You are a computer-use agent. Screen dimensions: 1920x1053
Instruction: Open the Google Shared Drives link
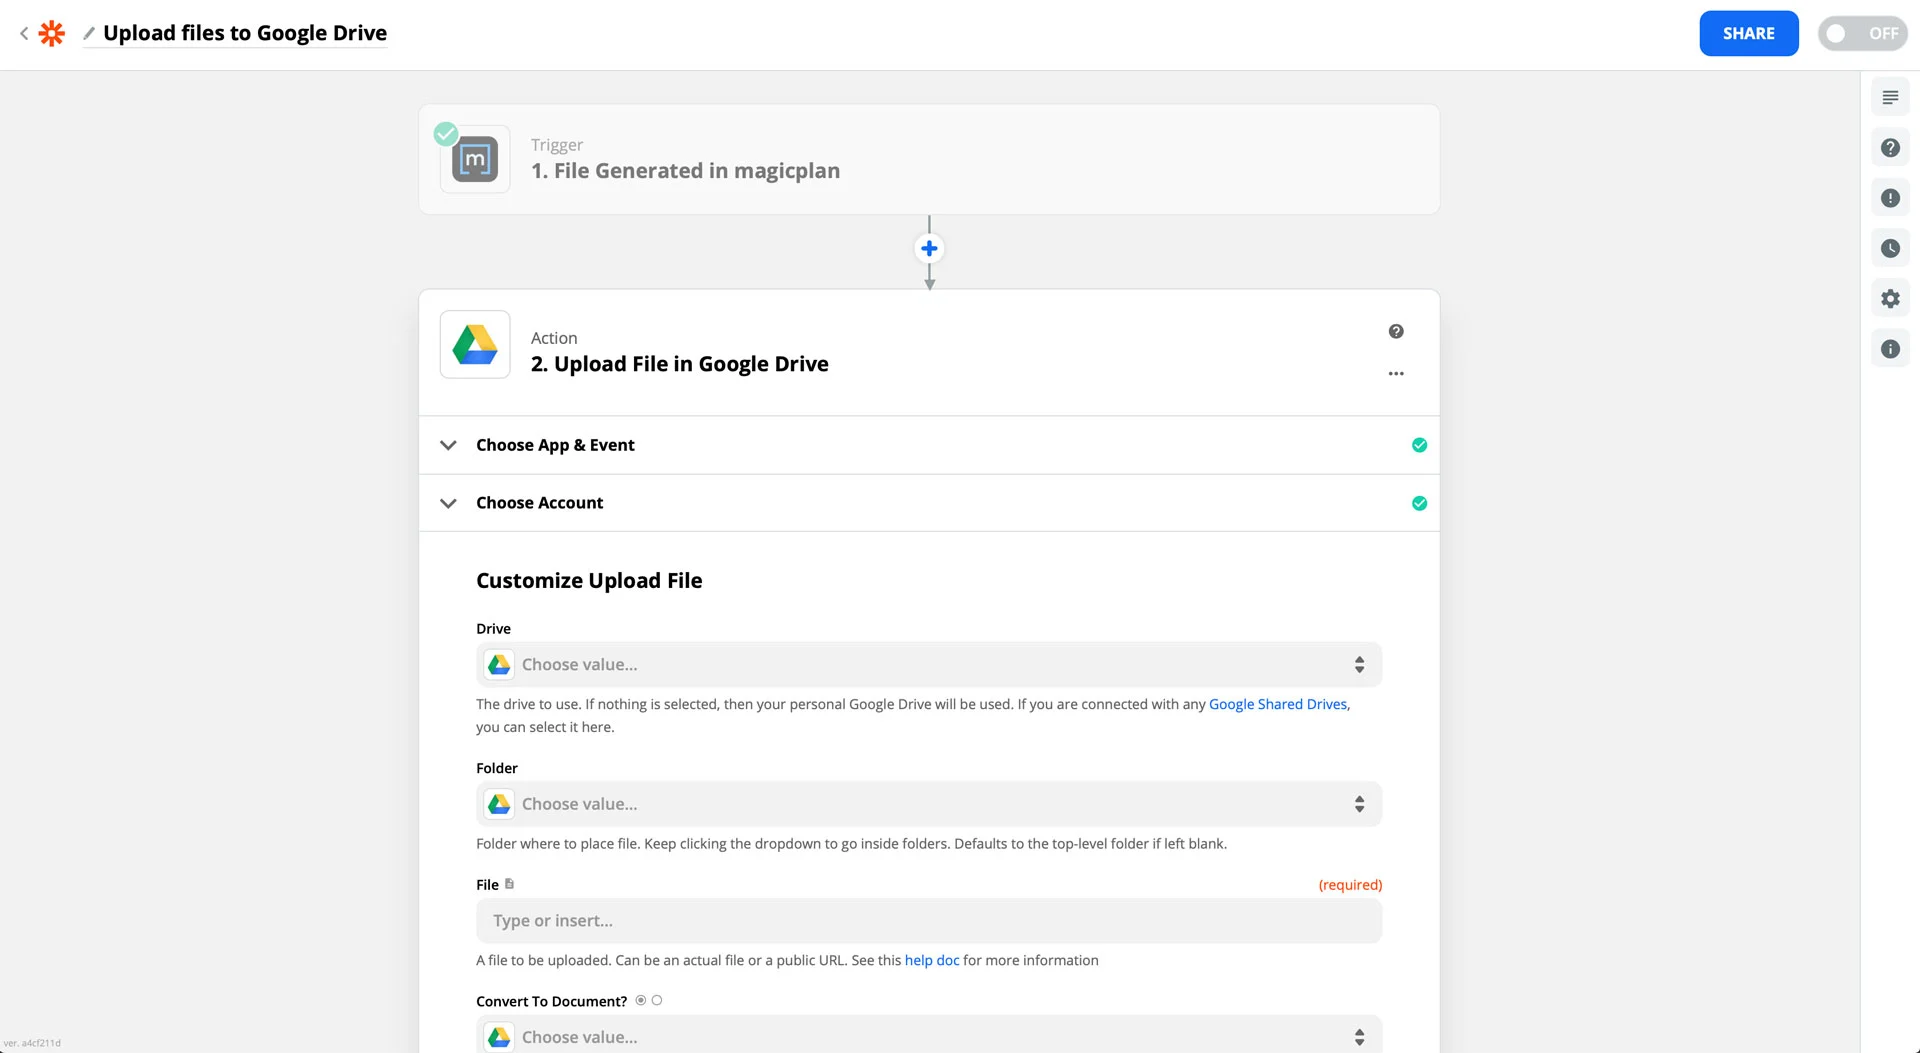(1277, 704)
